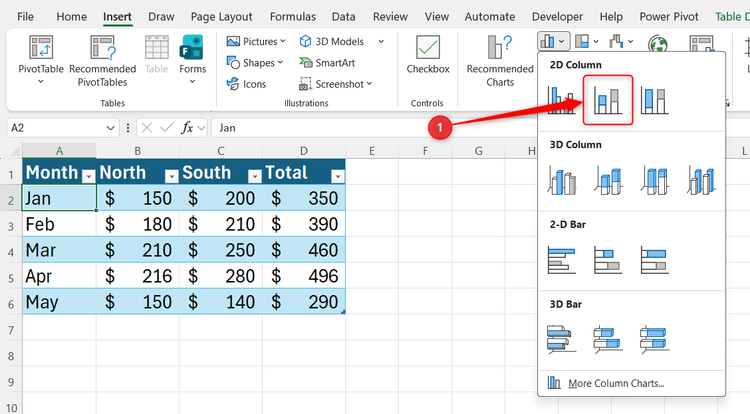Insert the 3D Stacked Bar chart
750x414 pixels.
608,339
